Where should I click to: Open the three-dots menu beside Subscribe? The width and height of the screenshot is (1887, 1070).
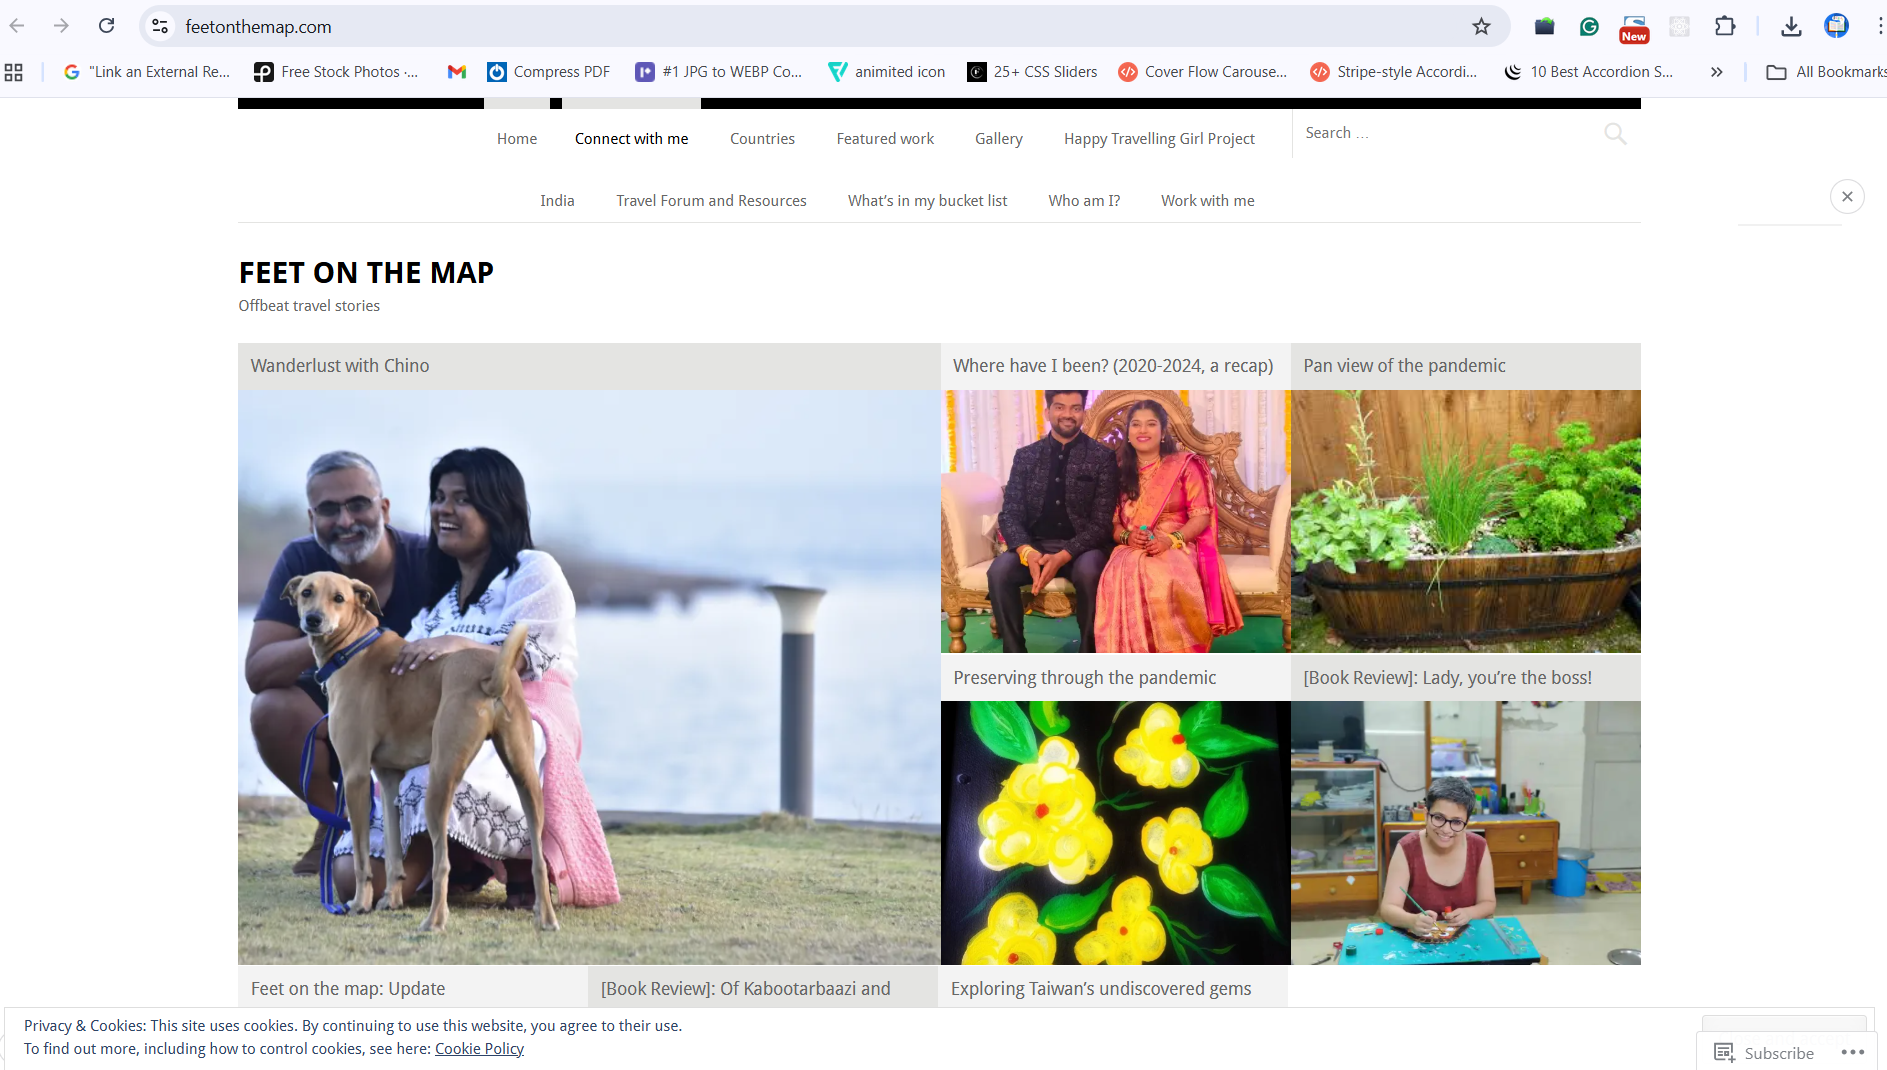click(1852, 1052)
